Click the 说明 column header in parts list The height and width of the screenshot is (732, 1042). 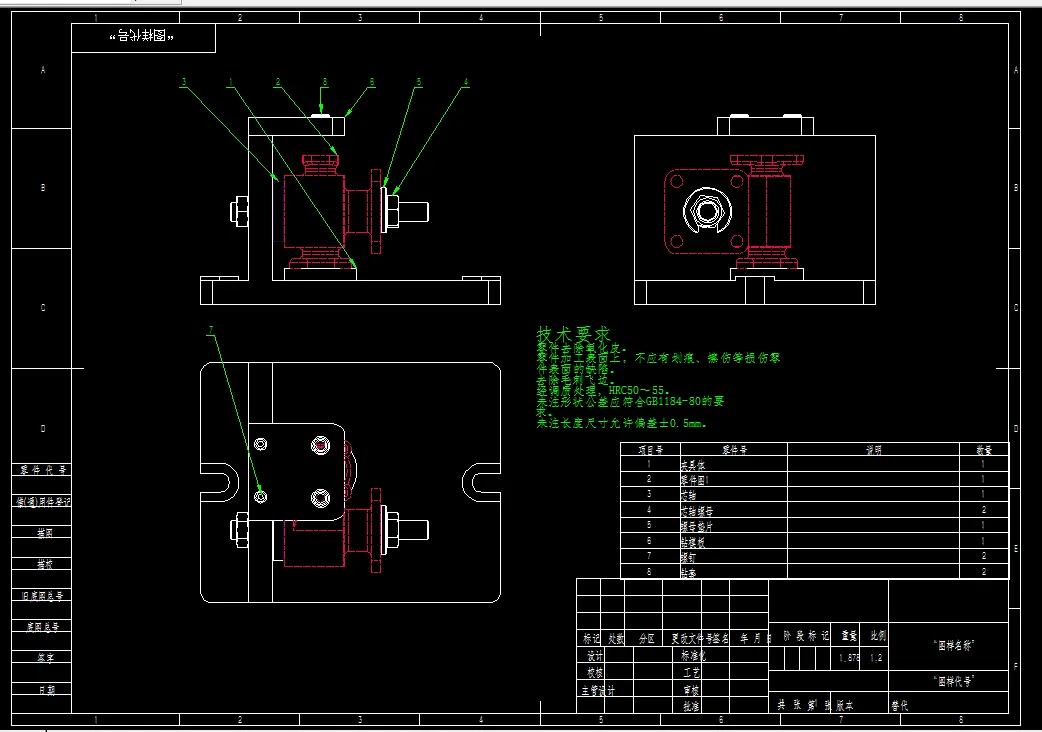873,450
